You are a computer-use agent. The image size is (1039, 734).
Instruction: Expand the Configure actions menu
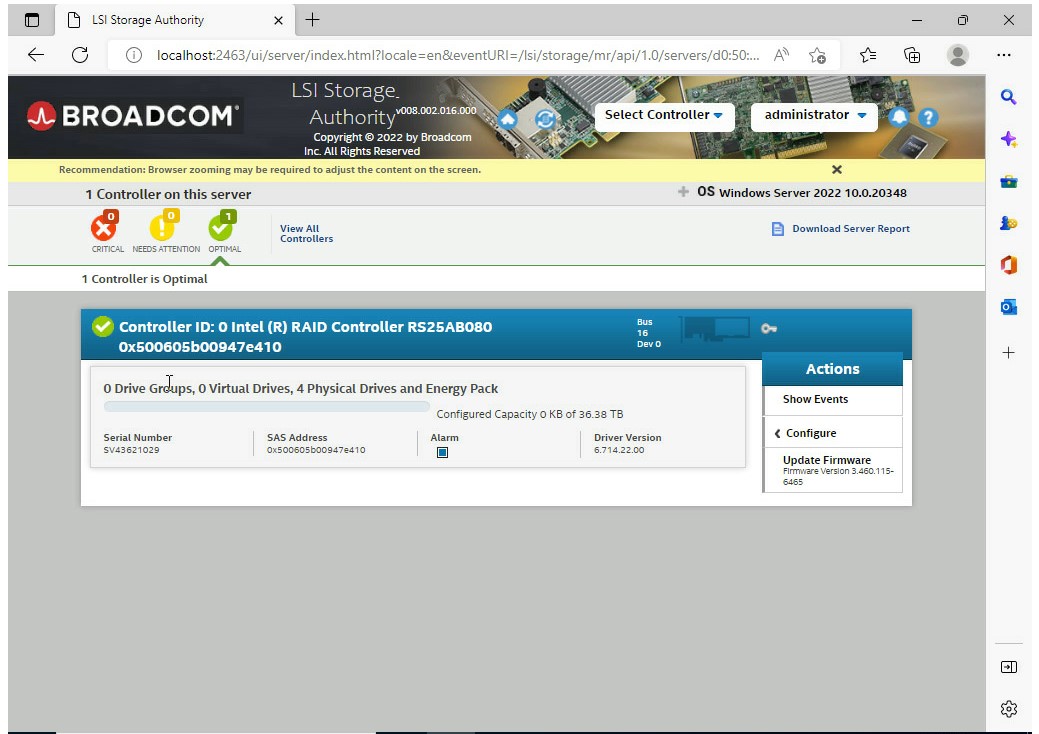(x=810, y=433)
